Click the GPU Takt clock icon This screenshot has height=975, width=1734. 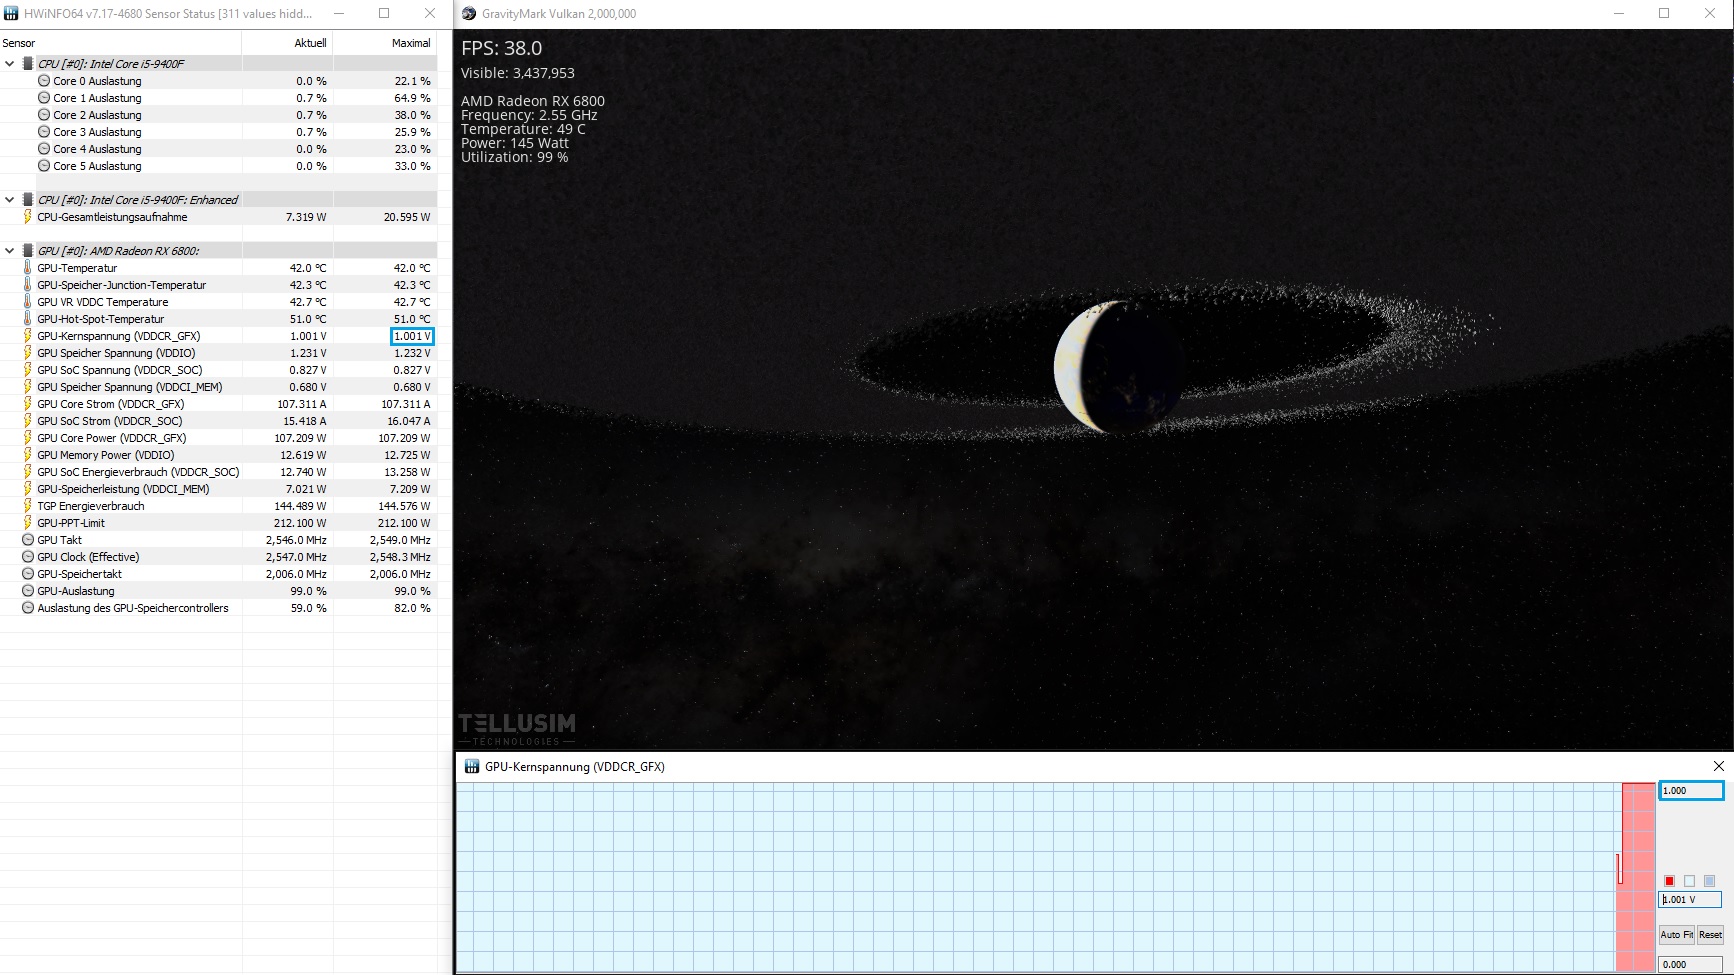pos(28,540)
